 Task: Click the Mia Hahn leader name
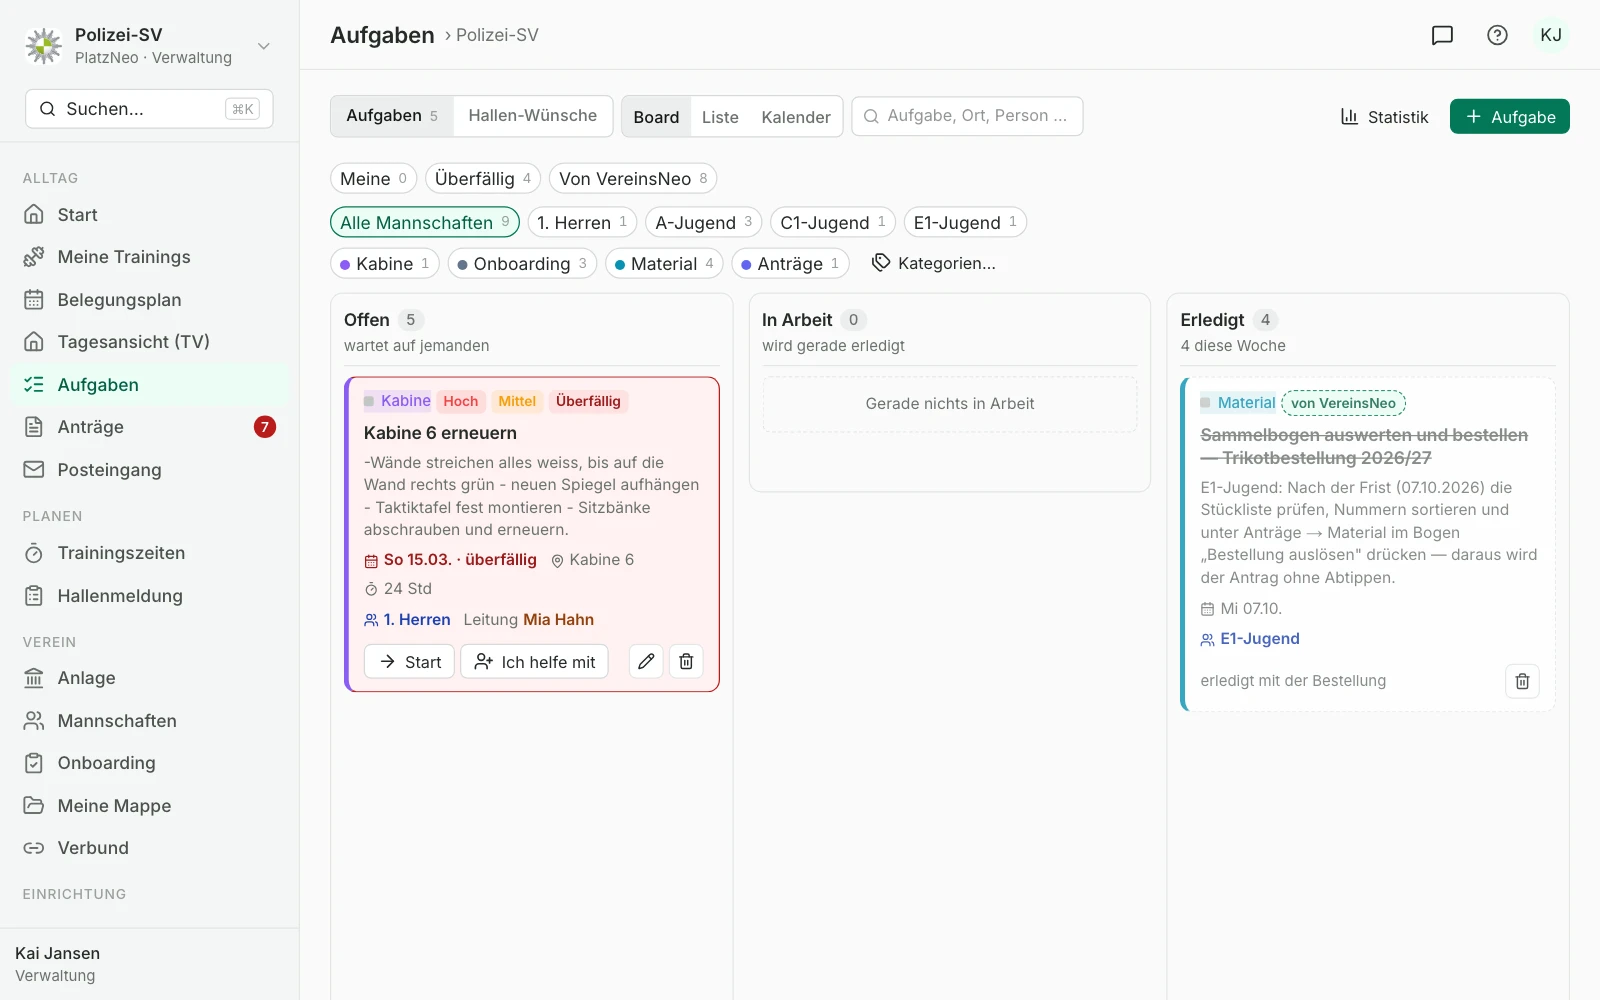pyautogui.click(x=558, y=620)
